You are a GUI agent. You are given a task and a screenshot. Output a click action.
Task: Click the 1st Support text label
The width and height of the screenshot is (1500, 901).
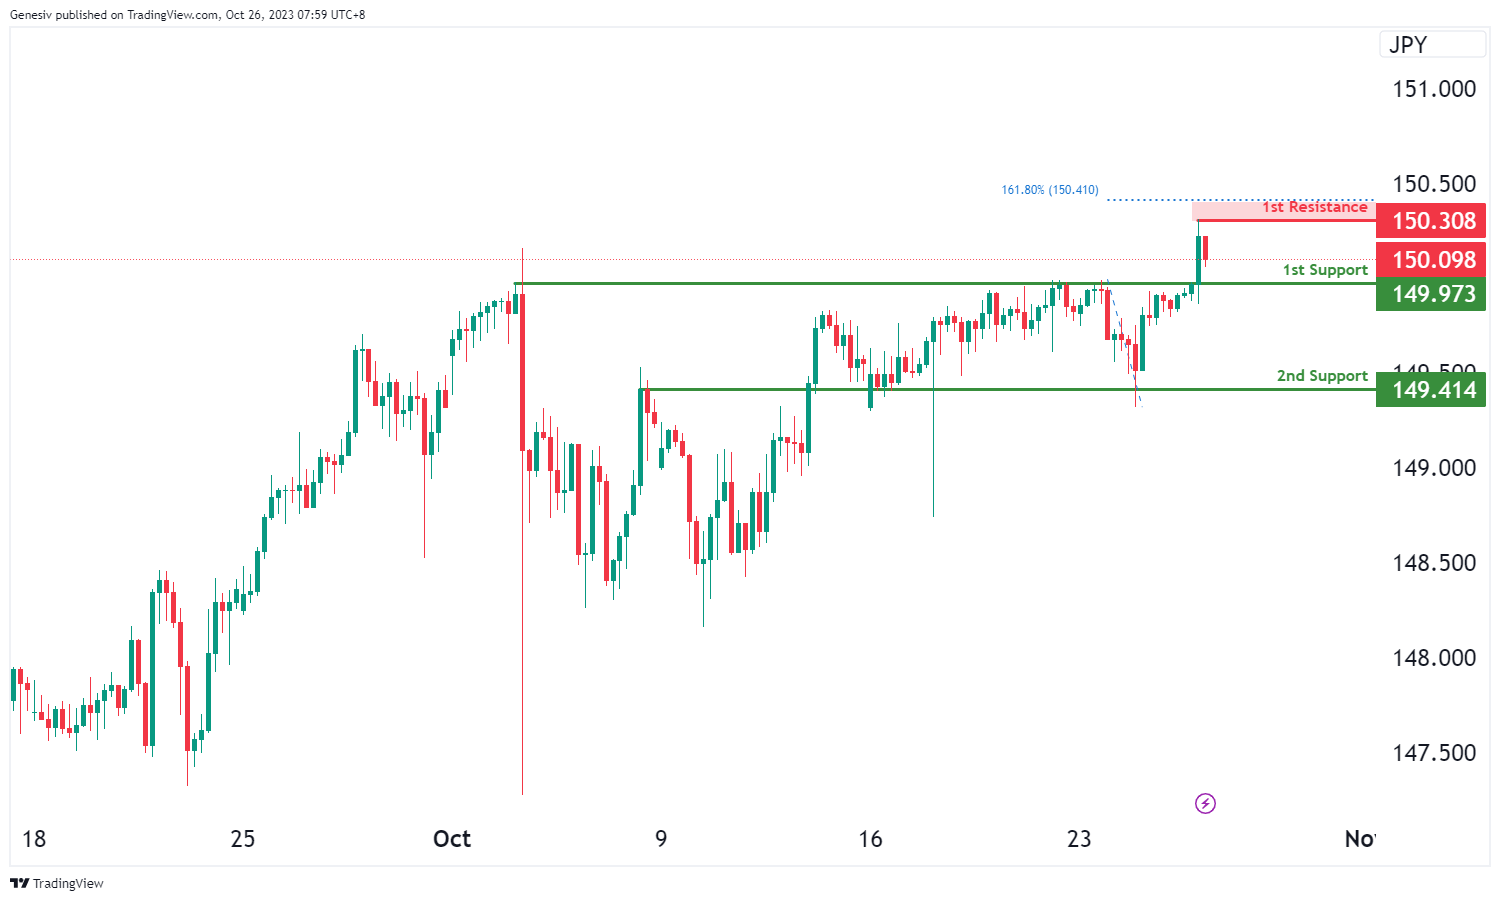pos(1325,270)
